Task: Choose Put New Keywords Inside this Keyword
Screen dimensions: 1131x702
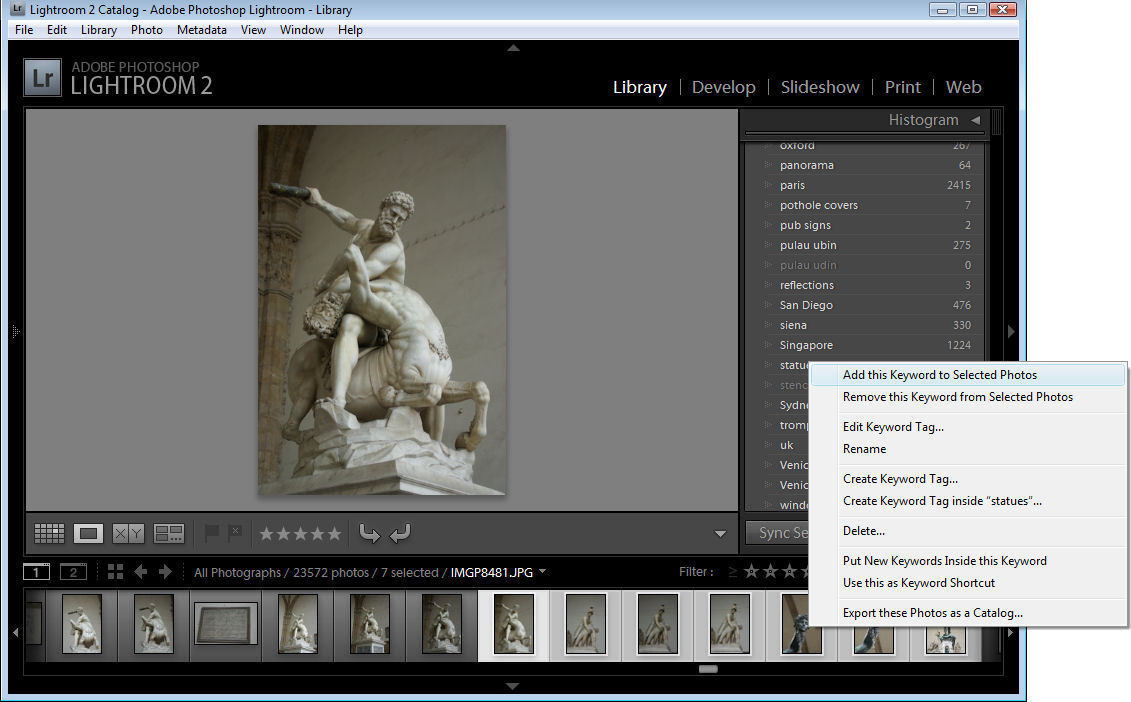Action: click(968, 561)
